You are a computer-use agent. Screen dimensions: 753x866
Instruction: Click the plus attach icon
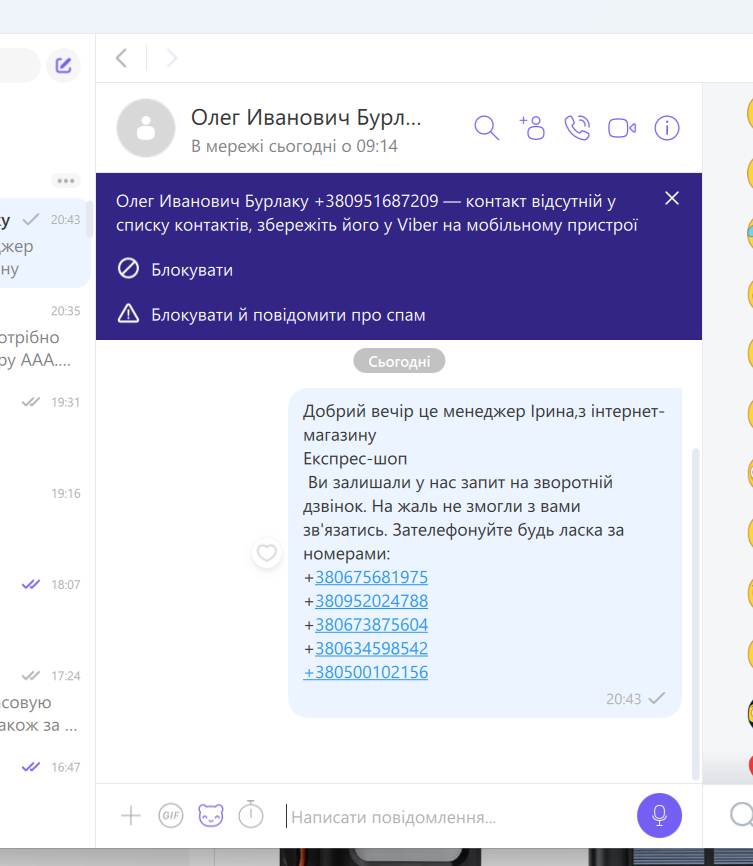pos(131,816)
